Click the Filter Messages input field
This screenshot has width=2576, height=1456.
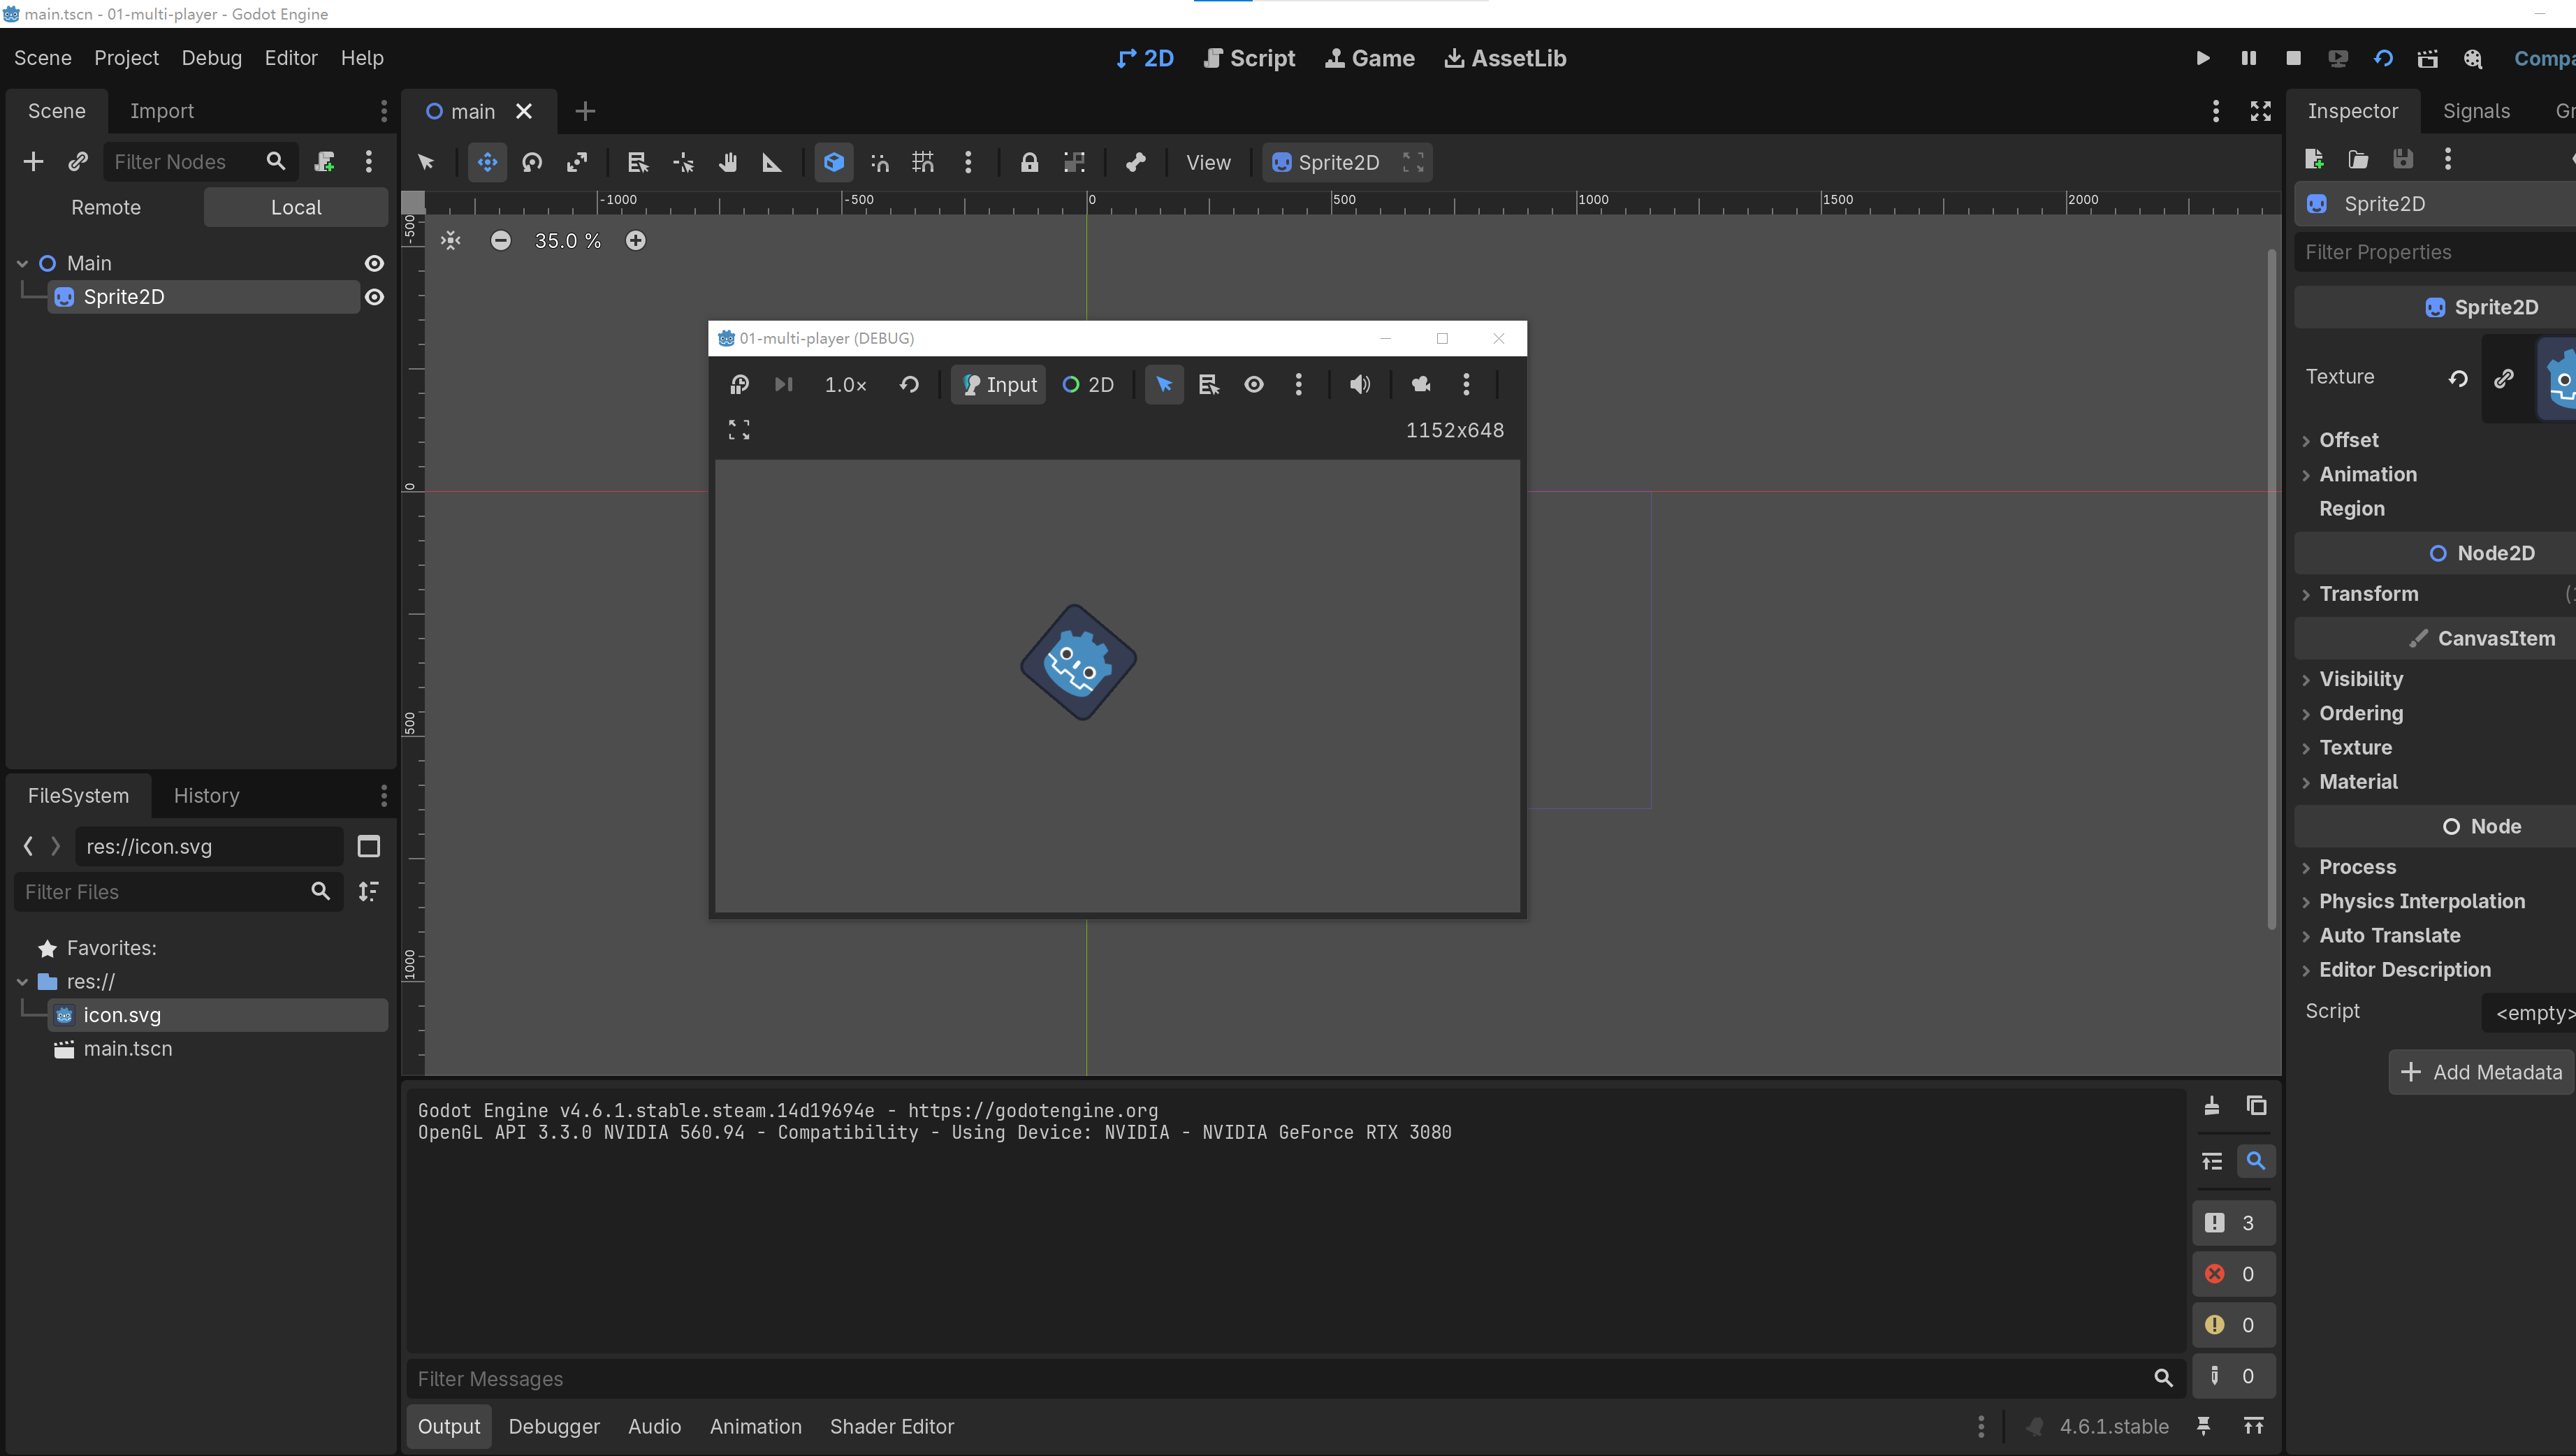click(x=1280, y=1379)
